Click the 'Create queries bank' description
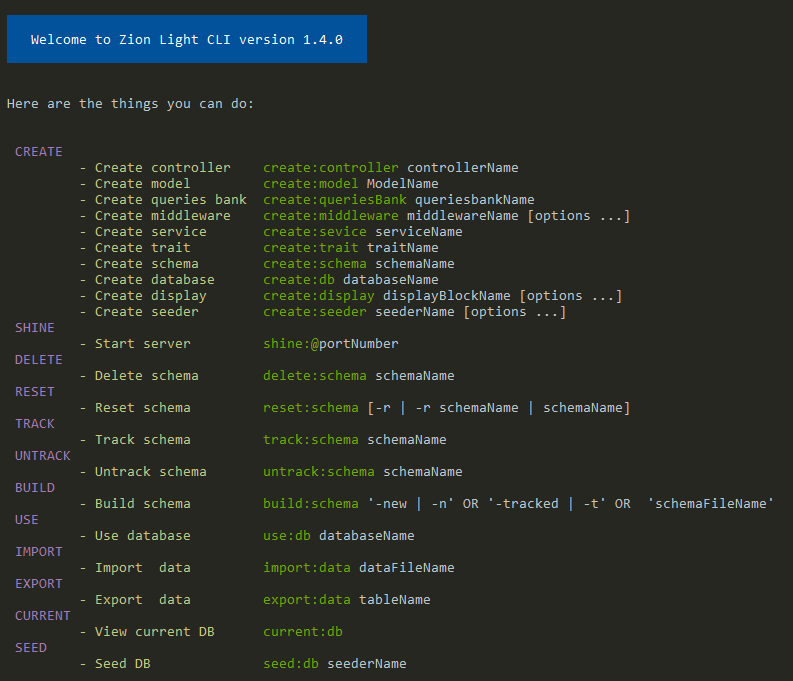793x681 pixels. pyautogui.click(x=170, y=200)
